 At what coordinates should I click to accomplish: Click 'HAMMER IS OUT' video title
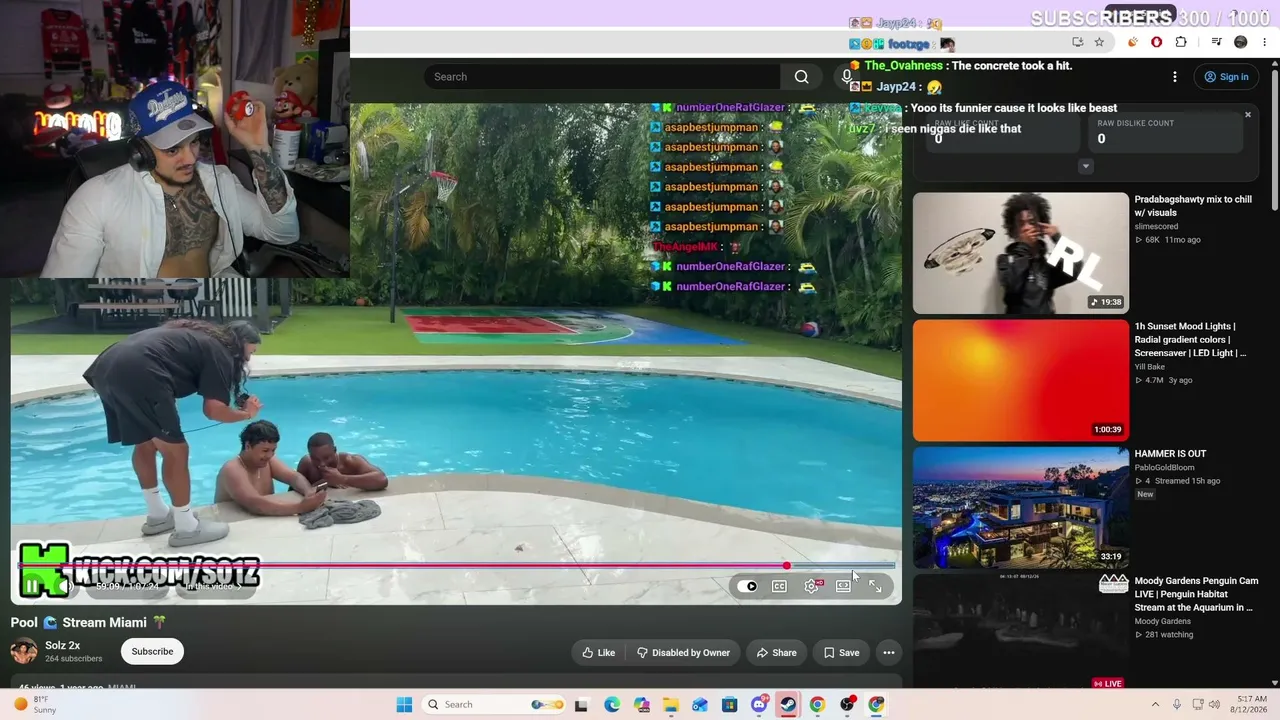click(x=1170, y=454)
